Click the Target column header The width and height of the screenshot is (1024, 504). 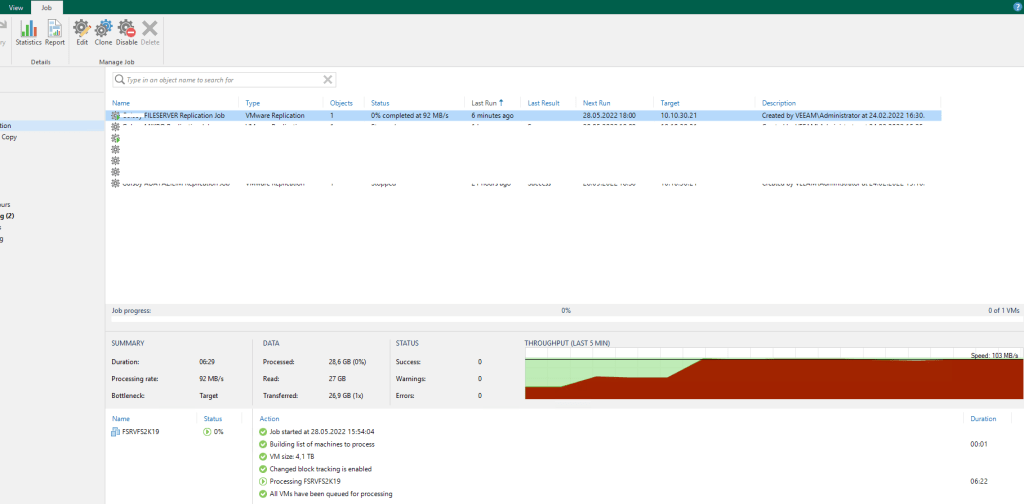(670, 103)
